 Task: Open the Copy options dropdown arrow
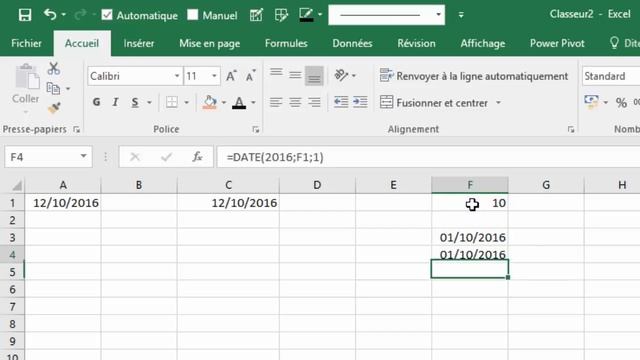[x=68, y=89]
